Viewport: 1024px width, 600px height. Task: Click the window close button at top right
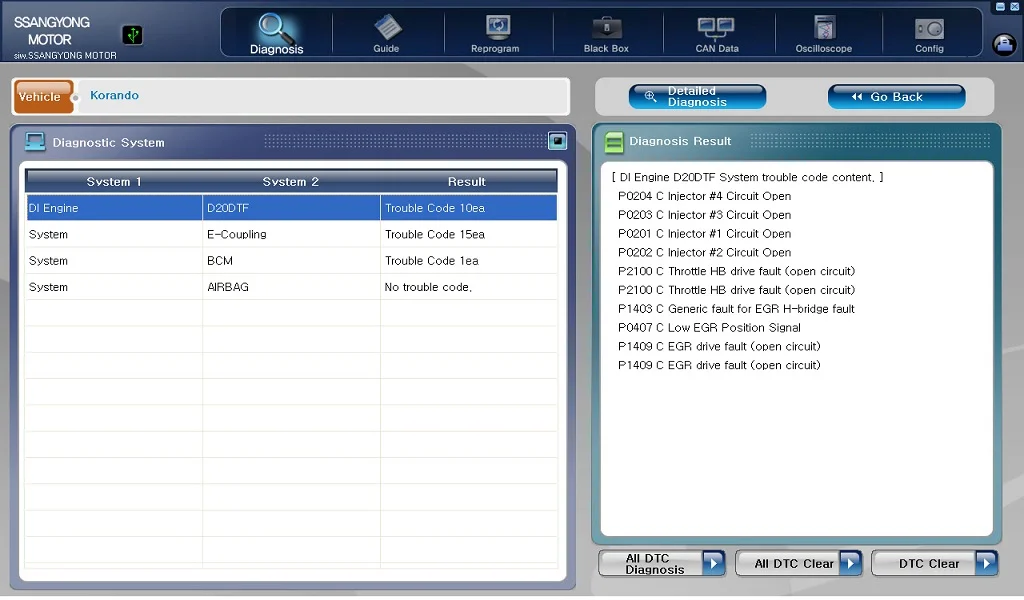(x=1015, y=7)
